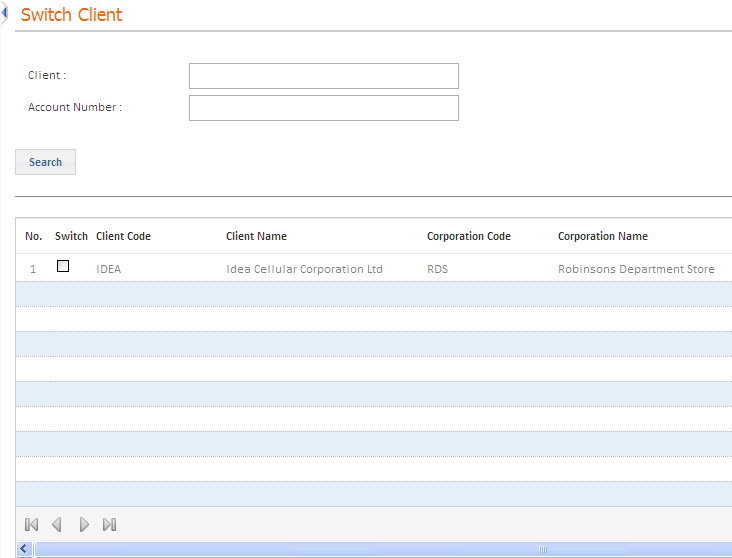Select the Robinsons Department Store cell

pyautogui.click(x=636, y=269)
